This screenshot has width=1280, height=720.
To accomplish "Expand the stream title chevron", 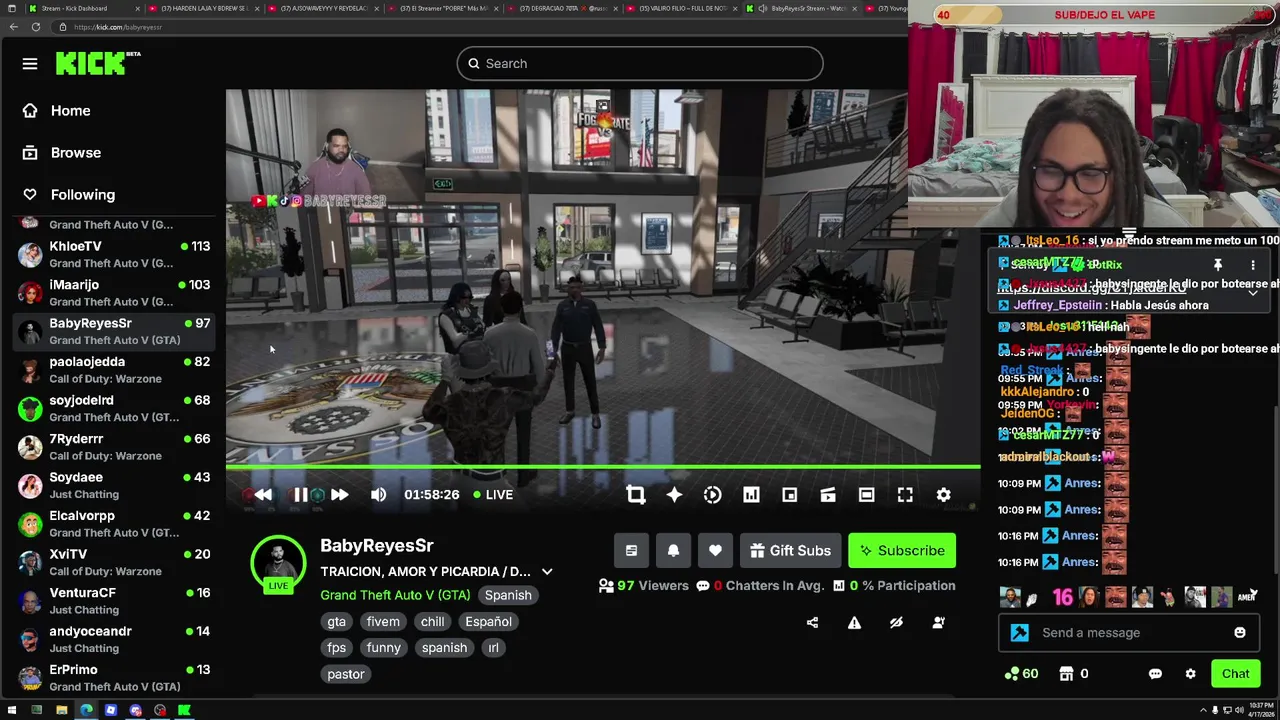I will point(547,572).
